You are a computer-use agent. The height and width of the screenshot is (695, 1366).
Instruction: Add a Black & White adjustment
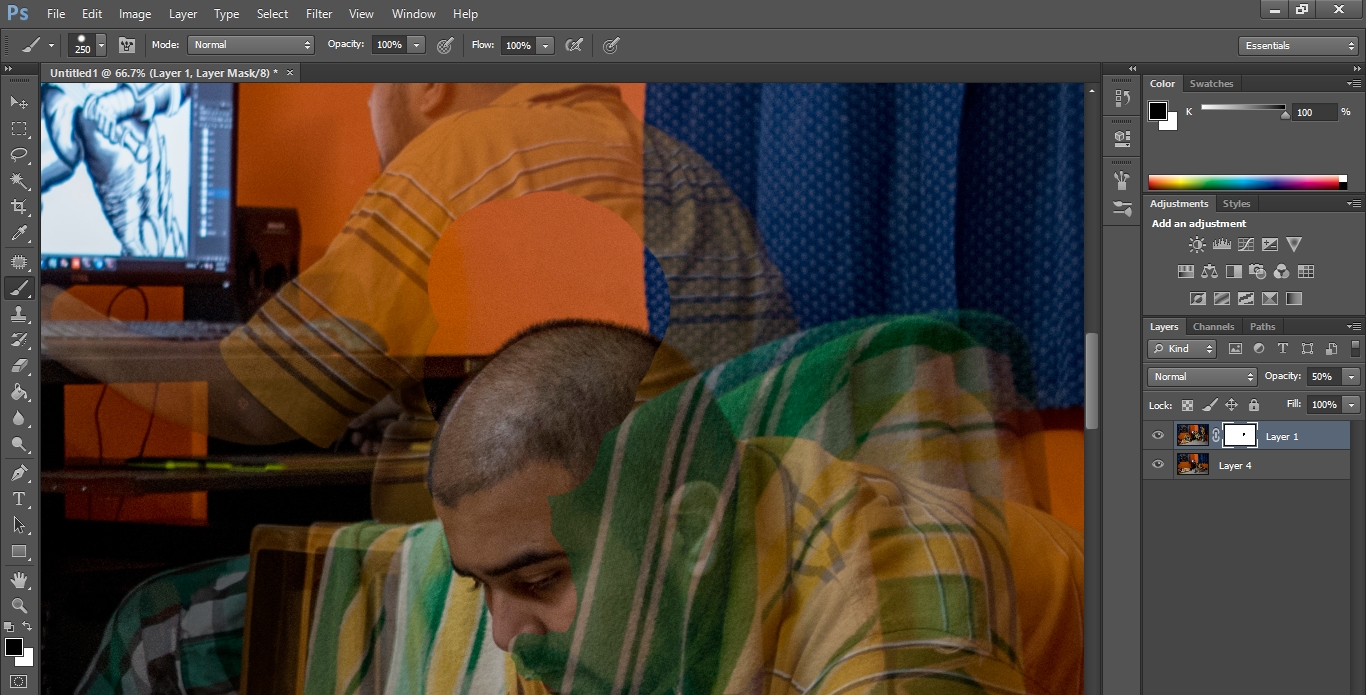click(1233, 271)
